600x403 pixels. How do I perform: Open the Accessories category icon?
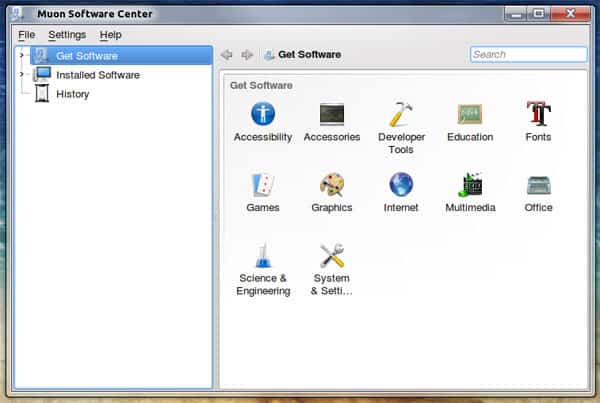coord(332,114)
